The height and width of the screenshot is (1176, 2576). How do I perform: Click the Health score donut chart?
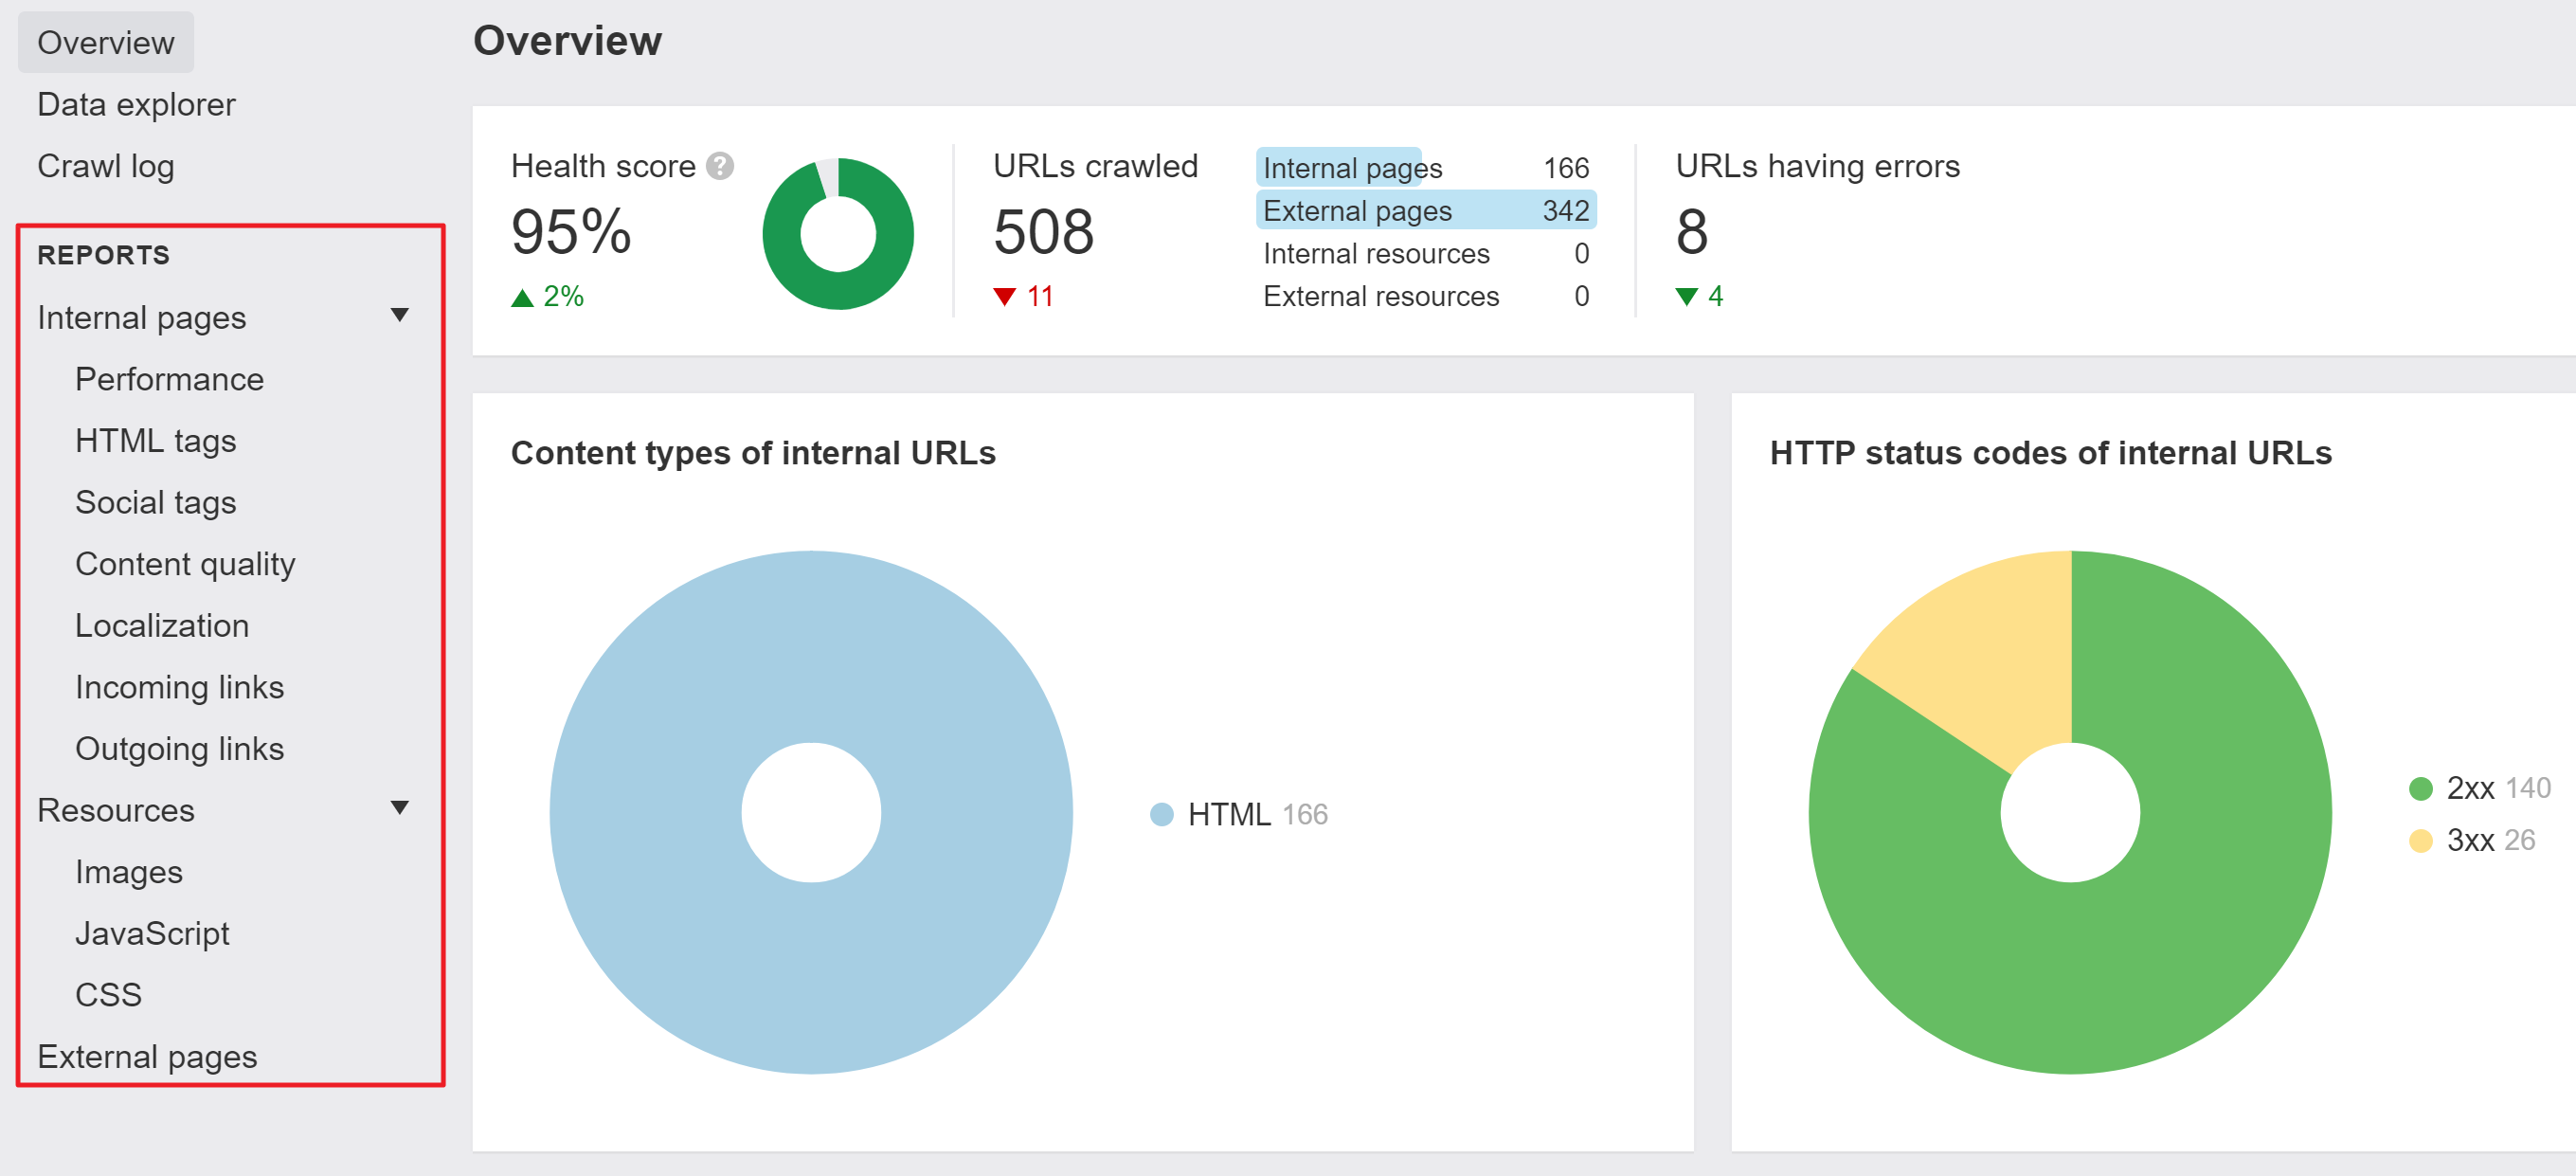click(837, 235)
